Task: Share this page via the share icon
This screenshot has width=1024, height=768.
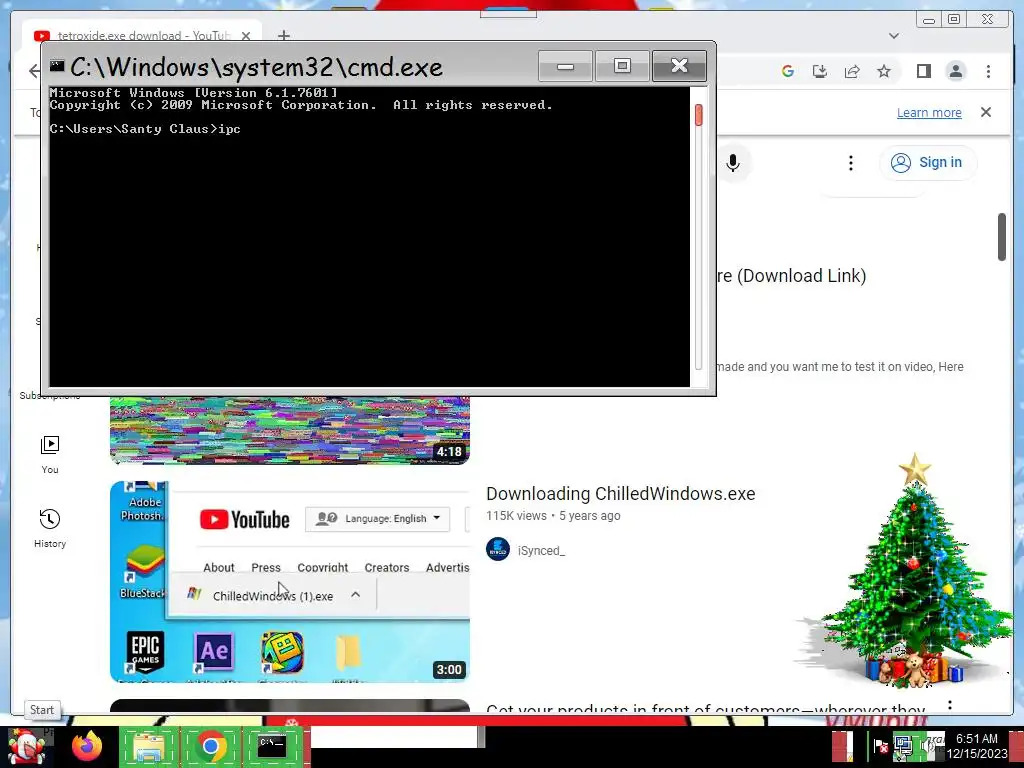Action: click(852, 71)
